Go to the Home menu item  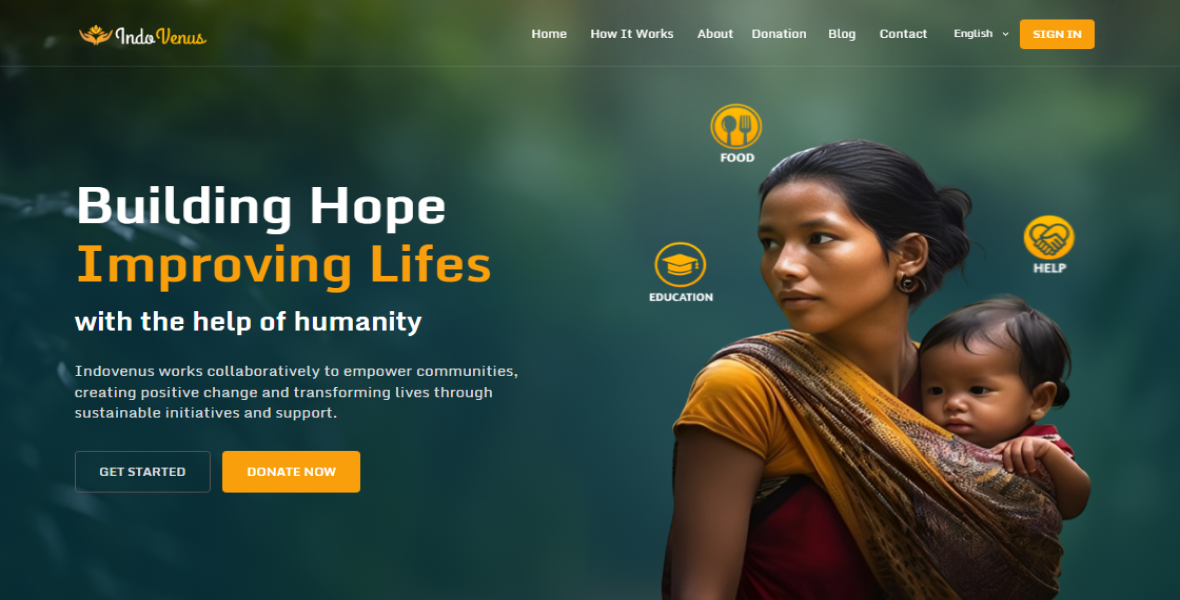(x=549, y=34)
